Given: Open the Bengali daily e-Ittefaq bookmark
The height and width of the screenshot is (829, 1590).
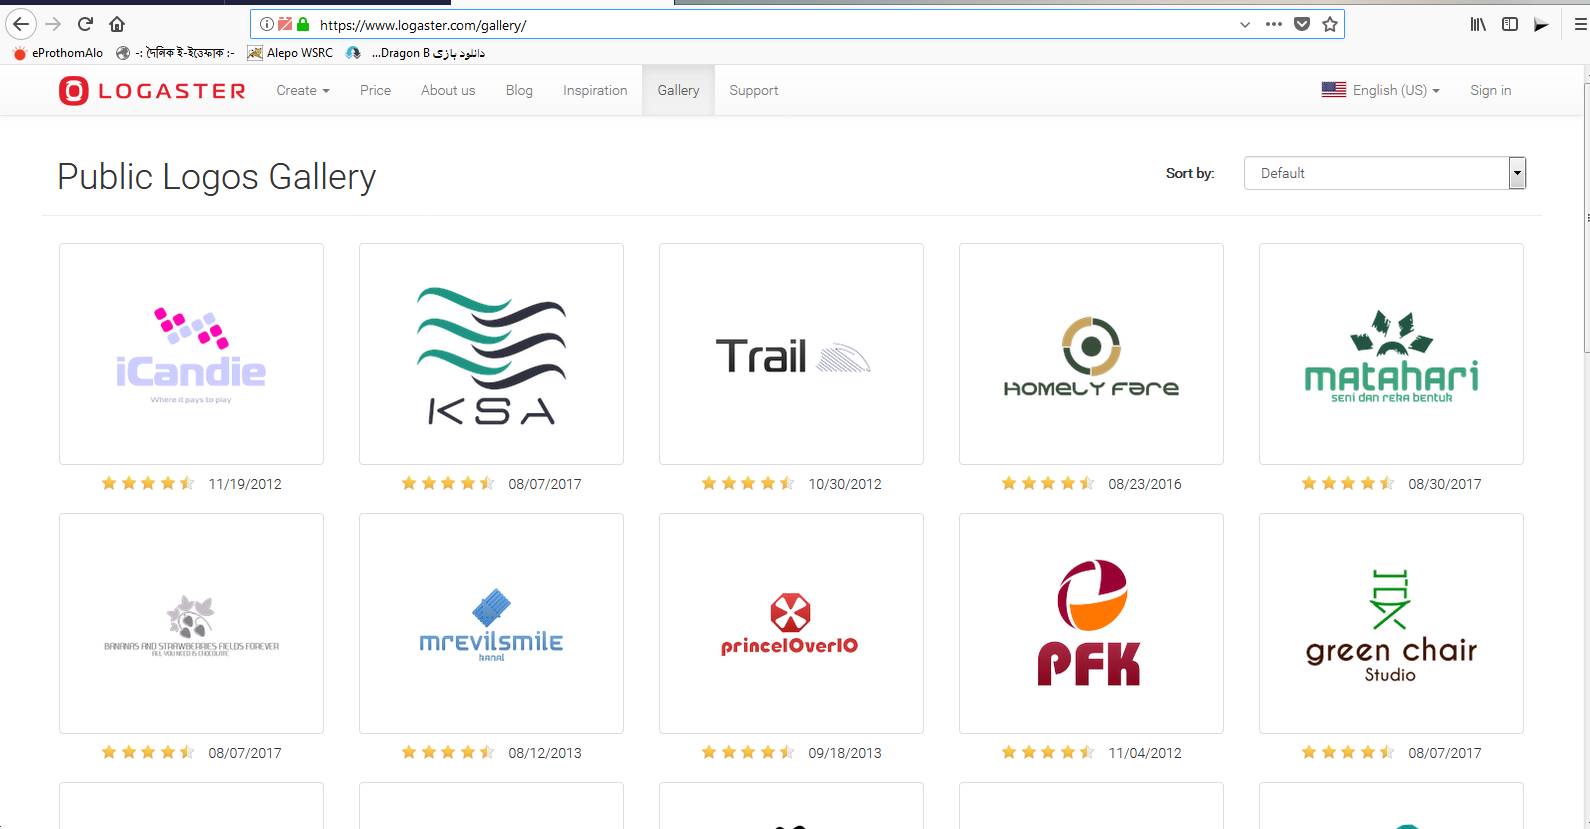Looking at the screenshot, I should coord(175,53).
